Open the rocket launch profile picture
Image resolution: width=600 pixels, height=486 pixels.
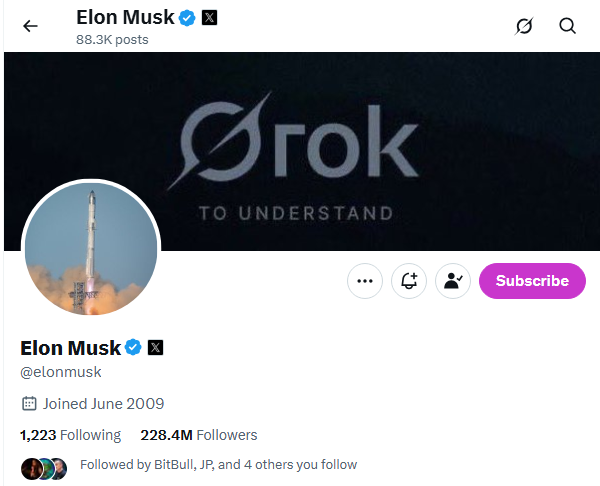[91, 249]
